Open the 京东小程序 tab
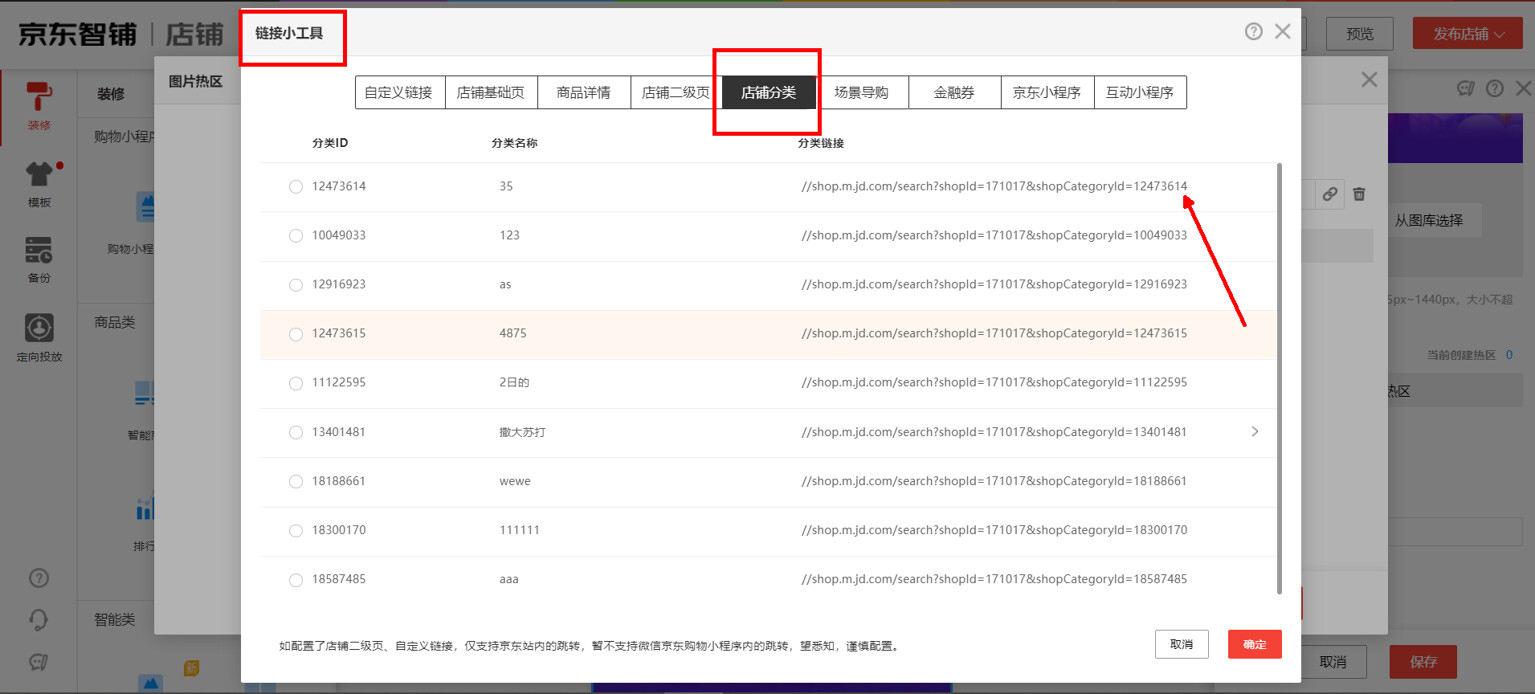1535x694 pixels. point(1047,92)
